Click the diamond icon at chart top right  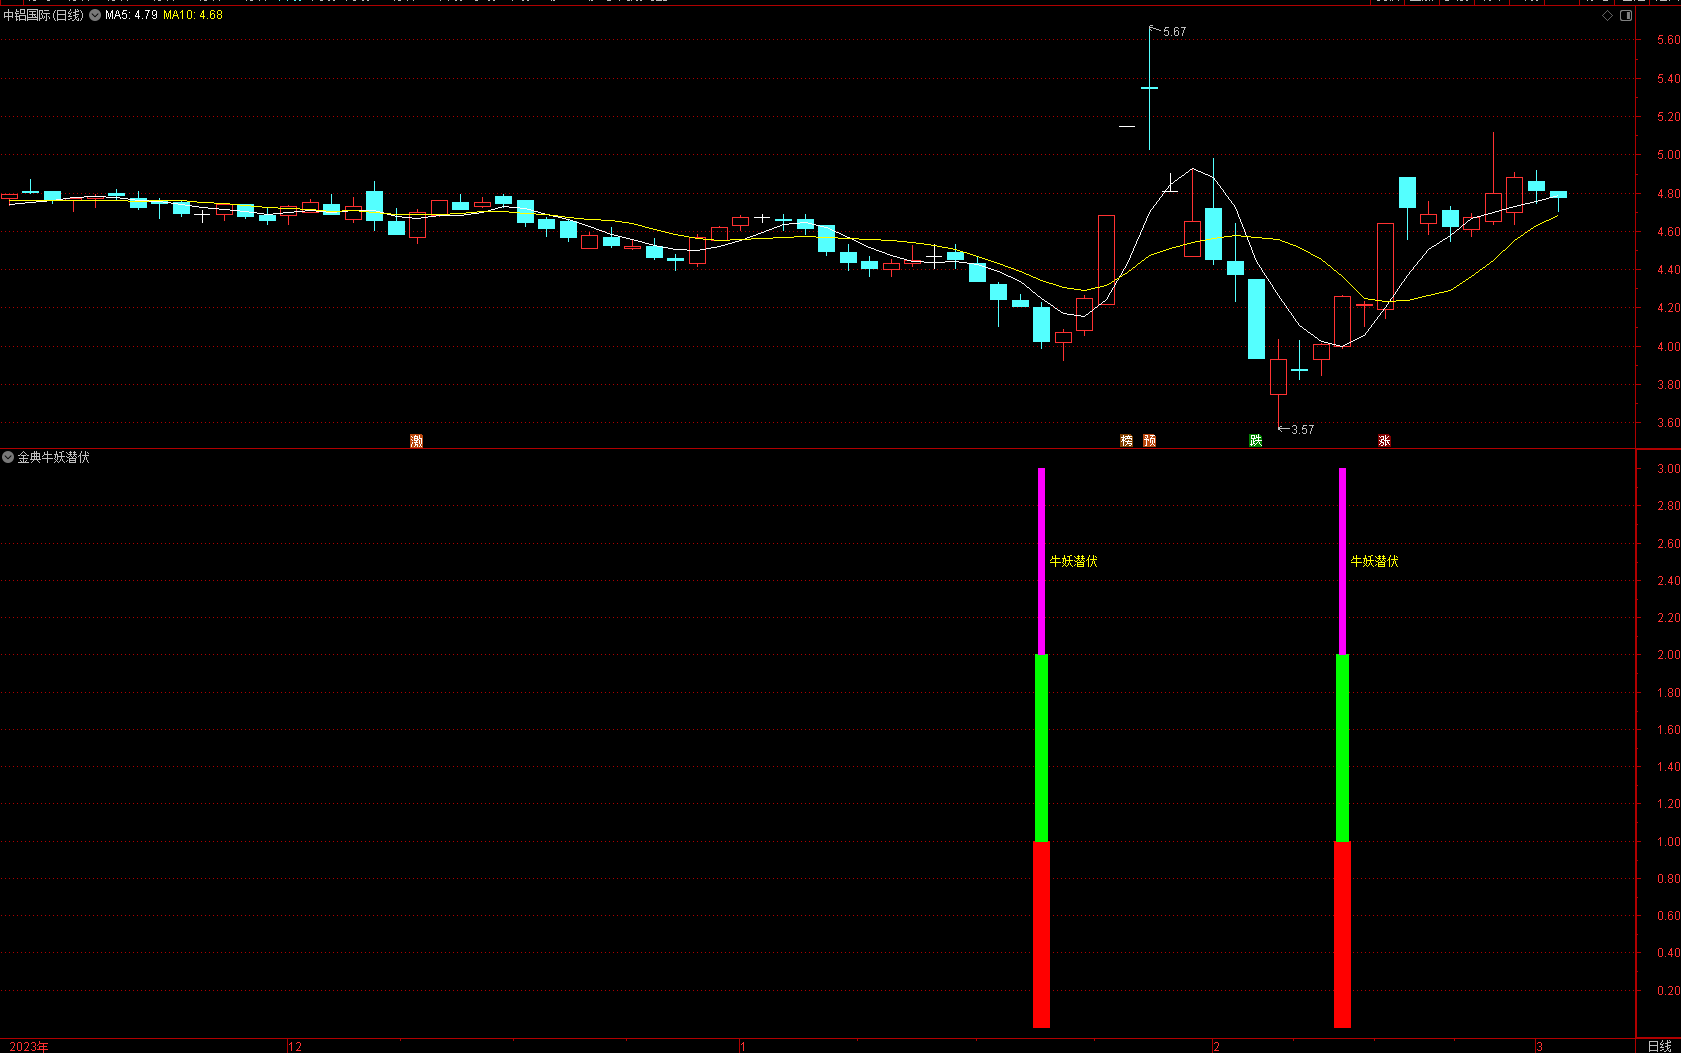pos(1607,16)
